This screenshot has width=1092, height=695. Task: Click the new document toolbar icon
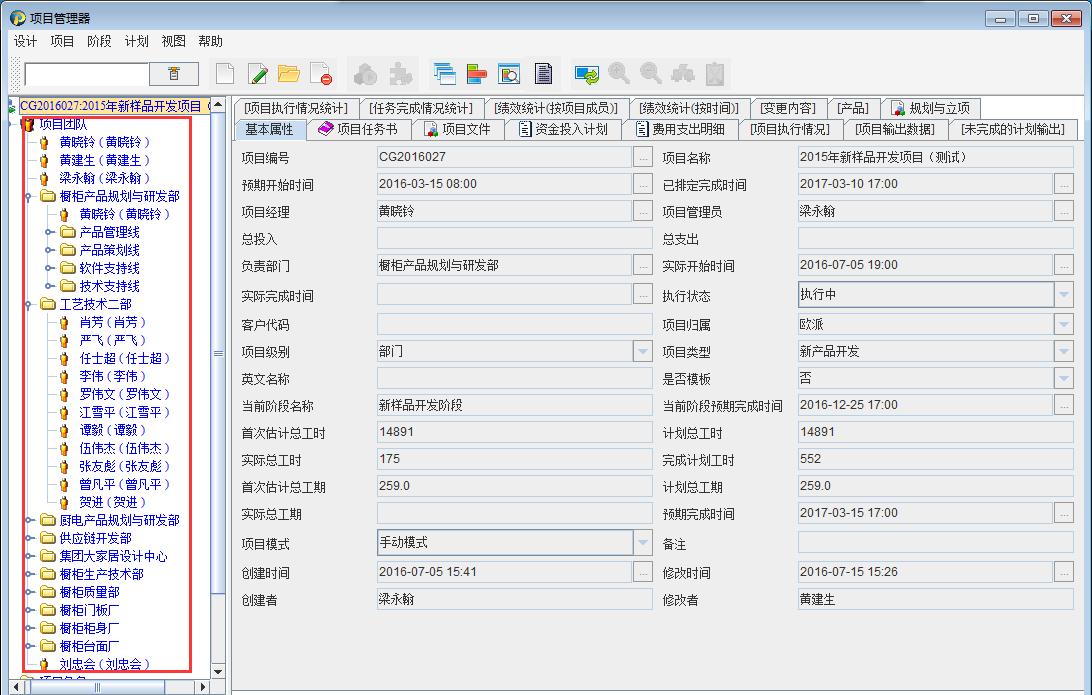click(226, 73)
